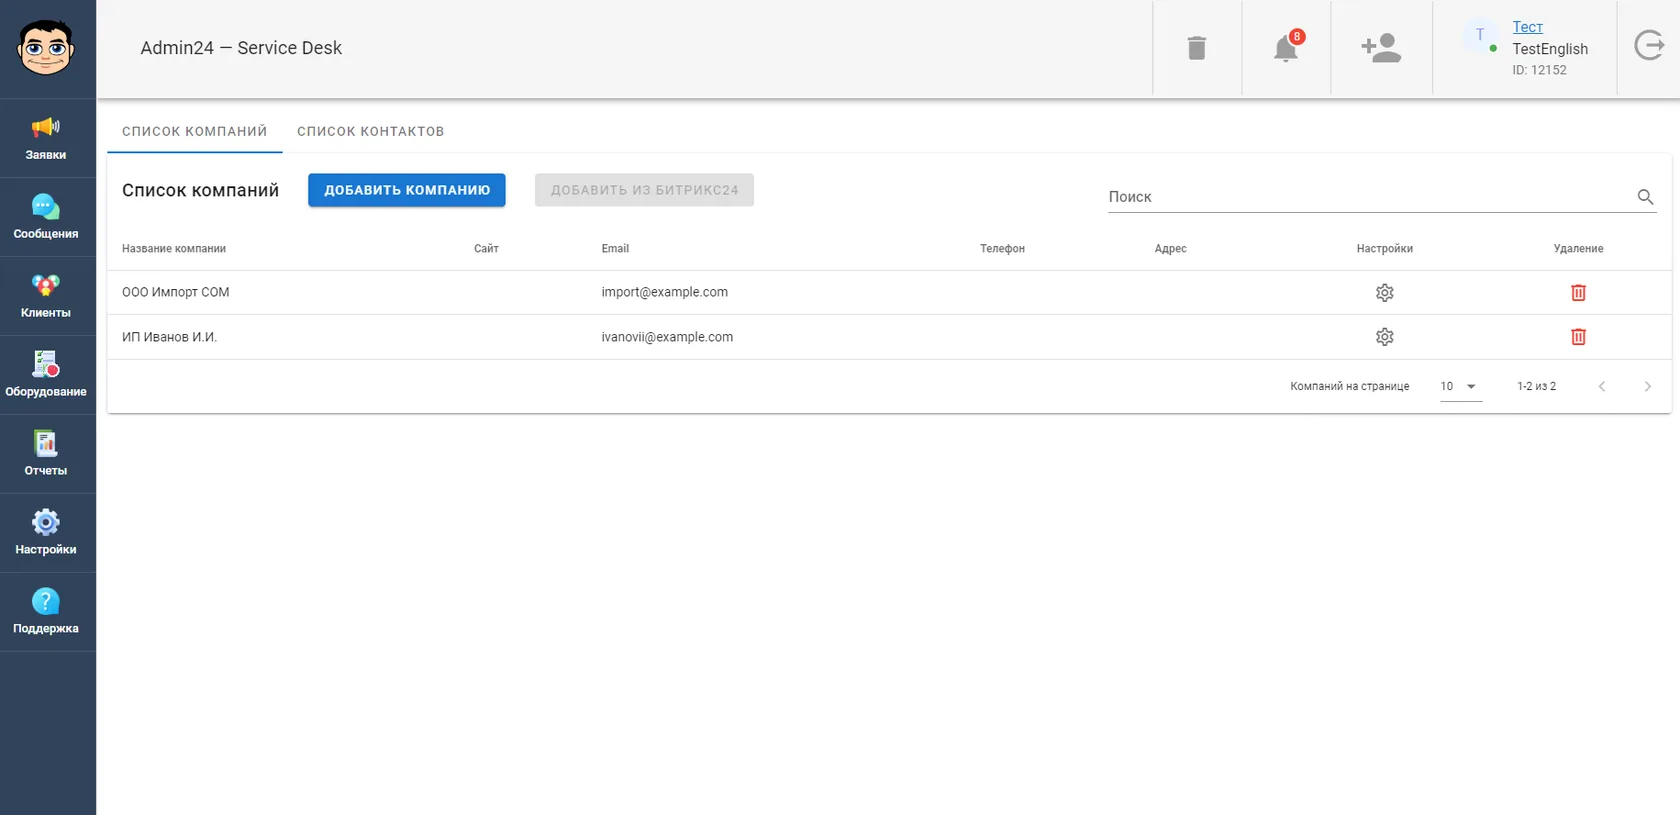Select the ООО Импорт СОМ company name
The image size is (1680, 815).
tap(176, 293)
